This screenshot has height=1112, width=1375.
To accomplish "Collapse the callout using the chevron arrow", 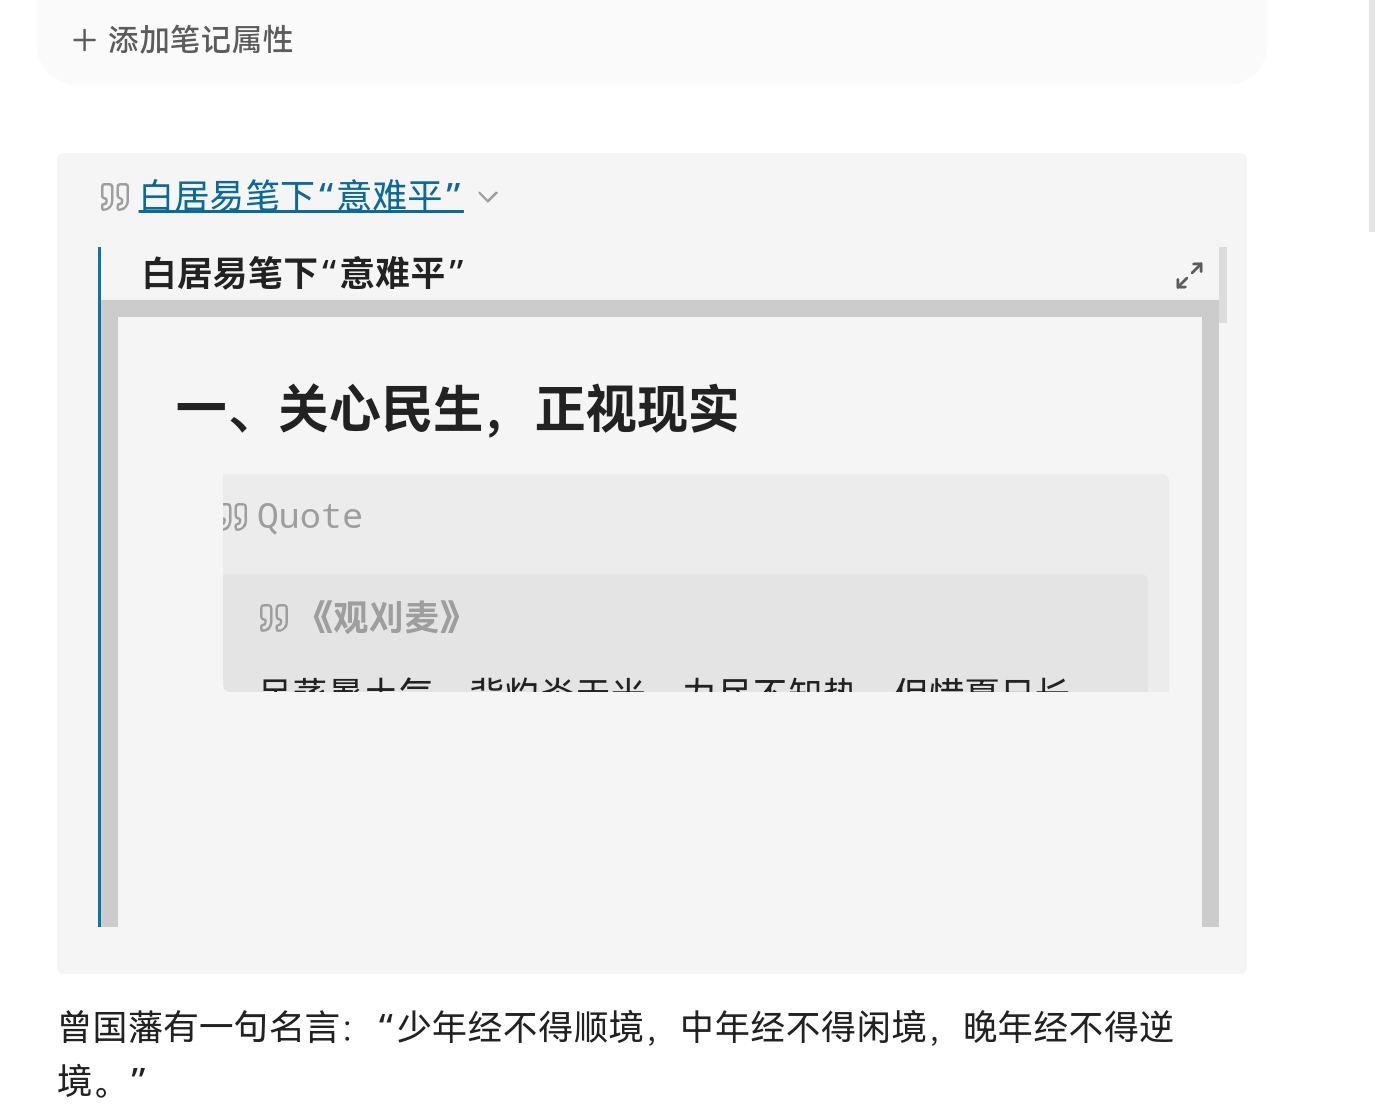I will point(488,197).
